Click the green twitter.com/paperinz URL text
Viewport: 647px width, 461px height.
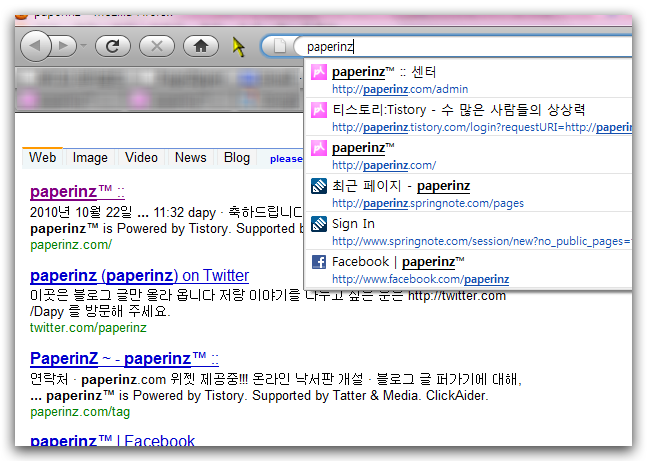(x=88, y=328)
